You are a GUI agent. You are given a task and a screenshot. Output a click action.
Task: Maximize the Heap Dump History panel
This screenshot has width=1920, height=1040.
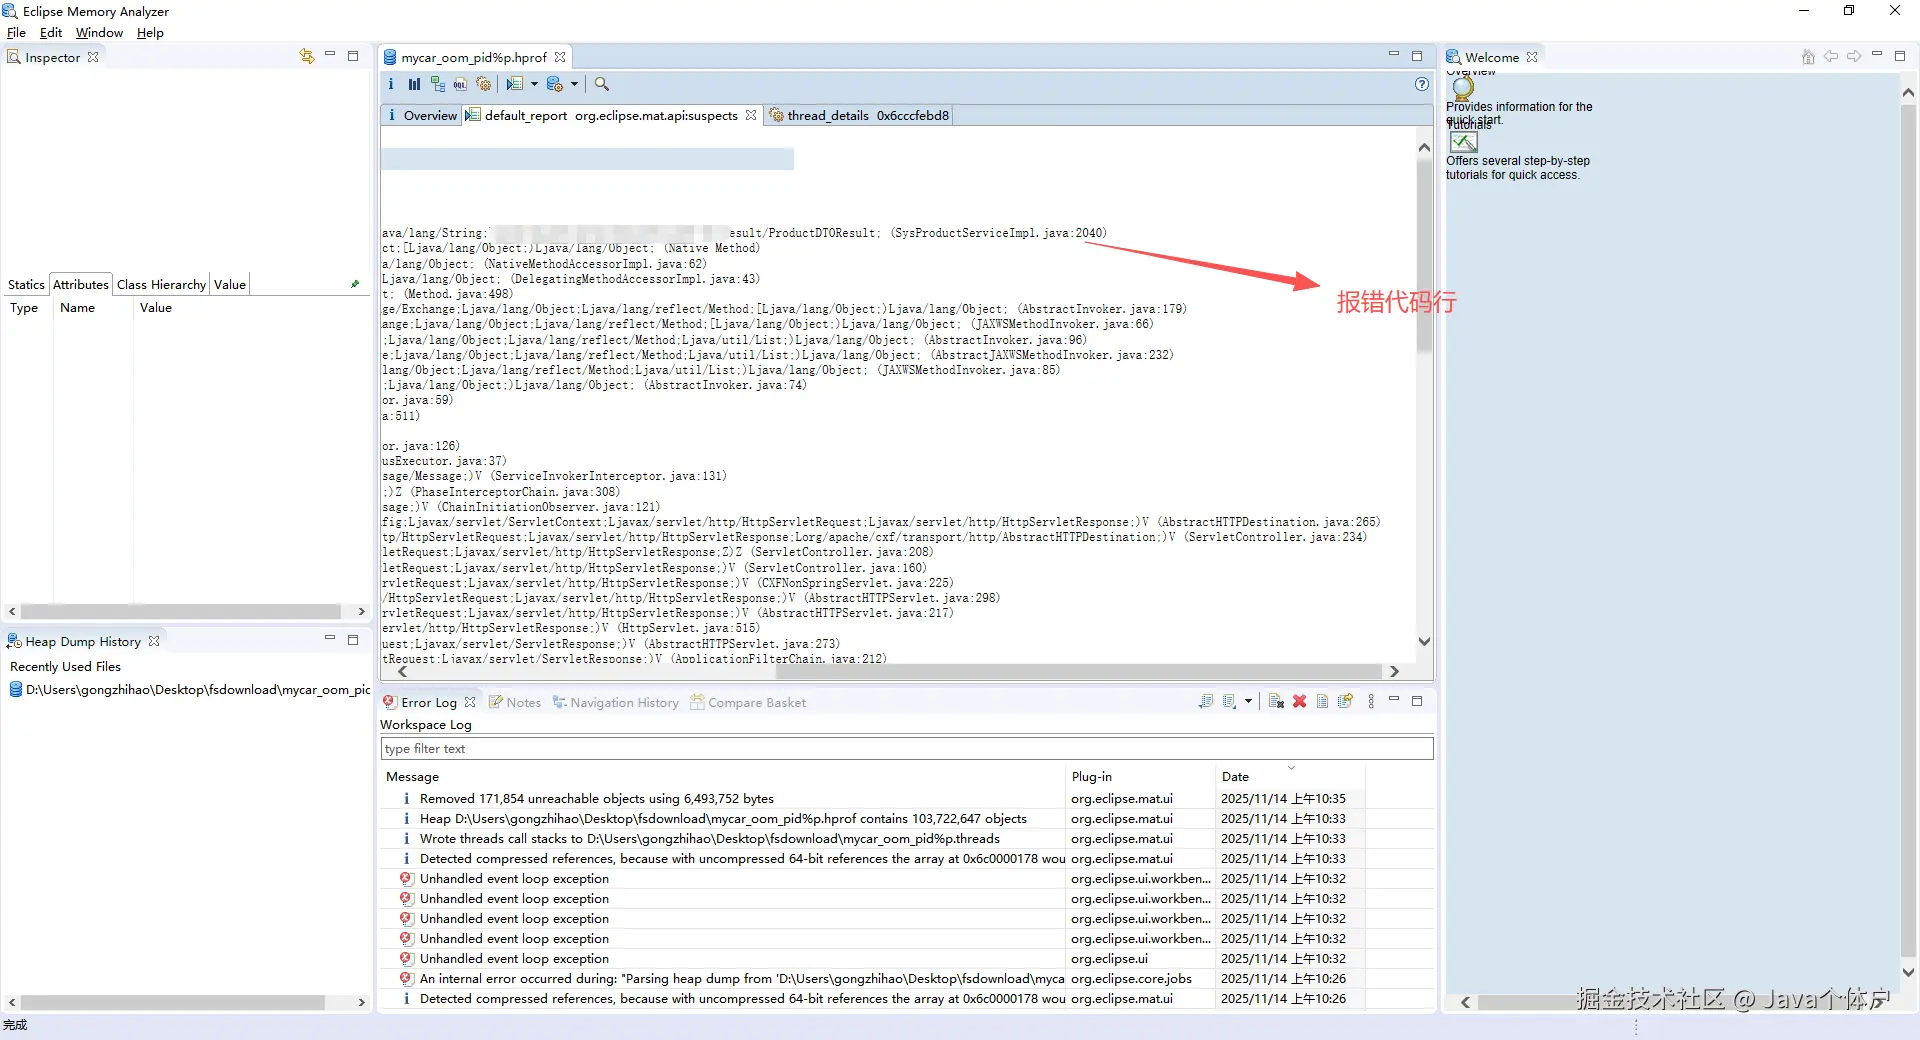pos(353,639)
